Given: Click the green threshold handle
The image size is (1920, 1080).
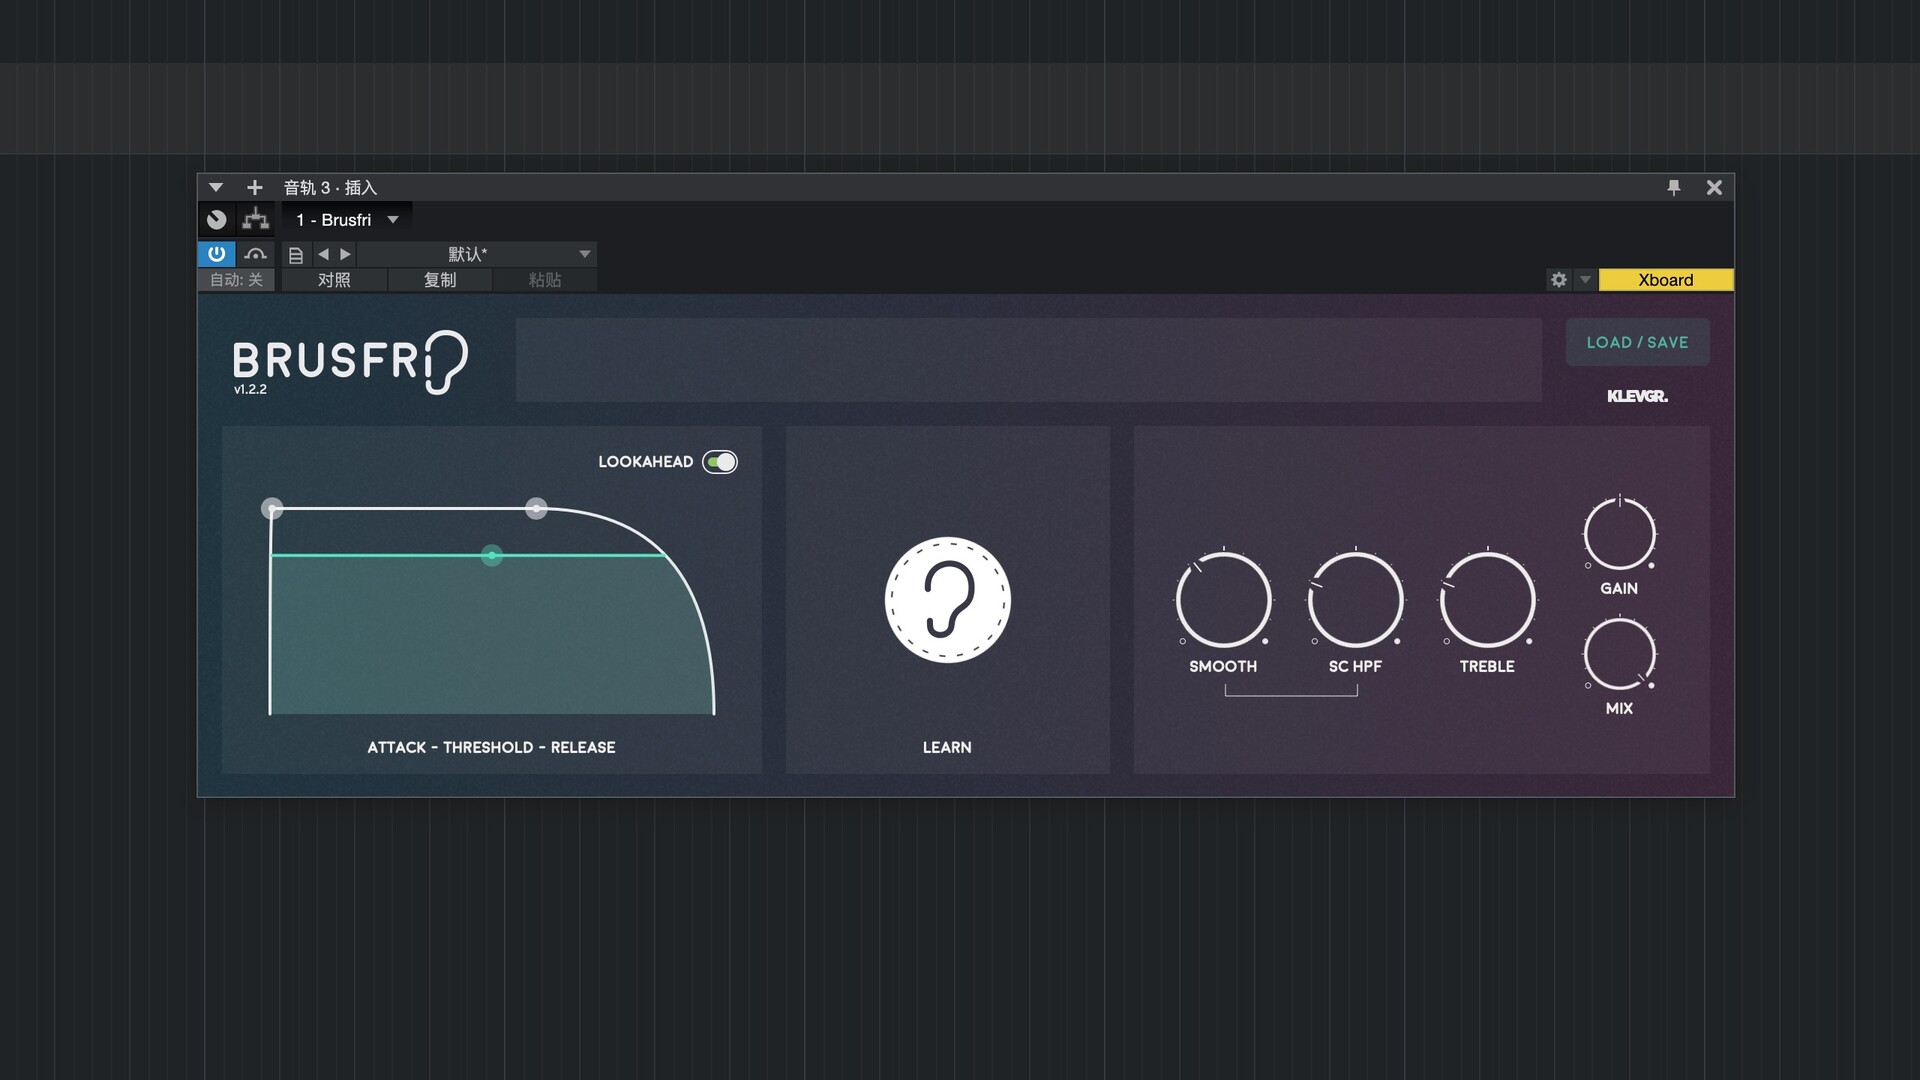Looking at the screenshot, I should pyautogui.click(x=491, y=555).
